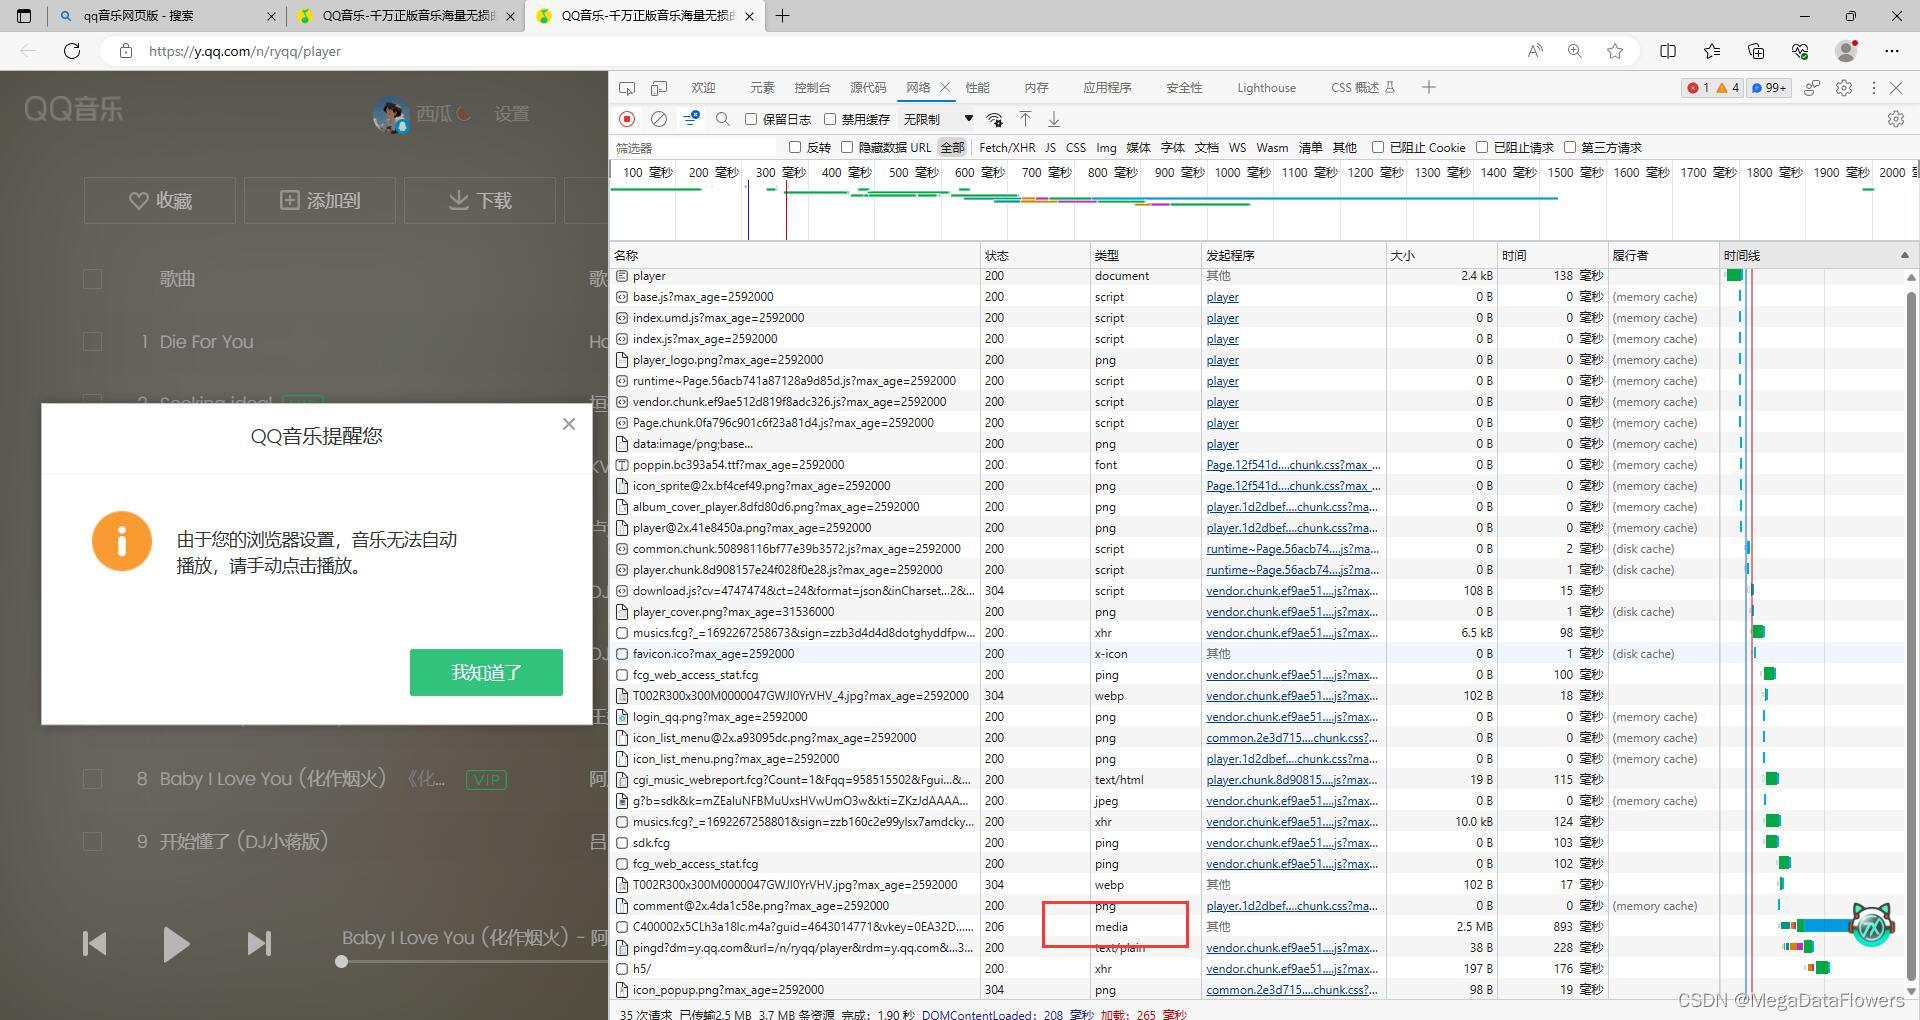Sort by timeline column arrow
Screen dimensions: 1920x1020
(1904, 255)
